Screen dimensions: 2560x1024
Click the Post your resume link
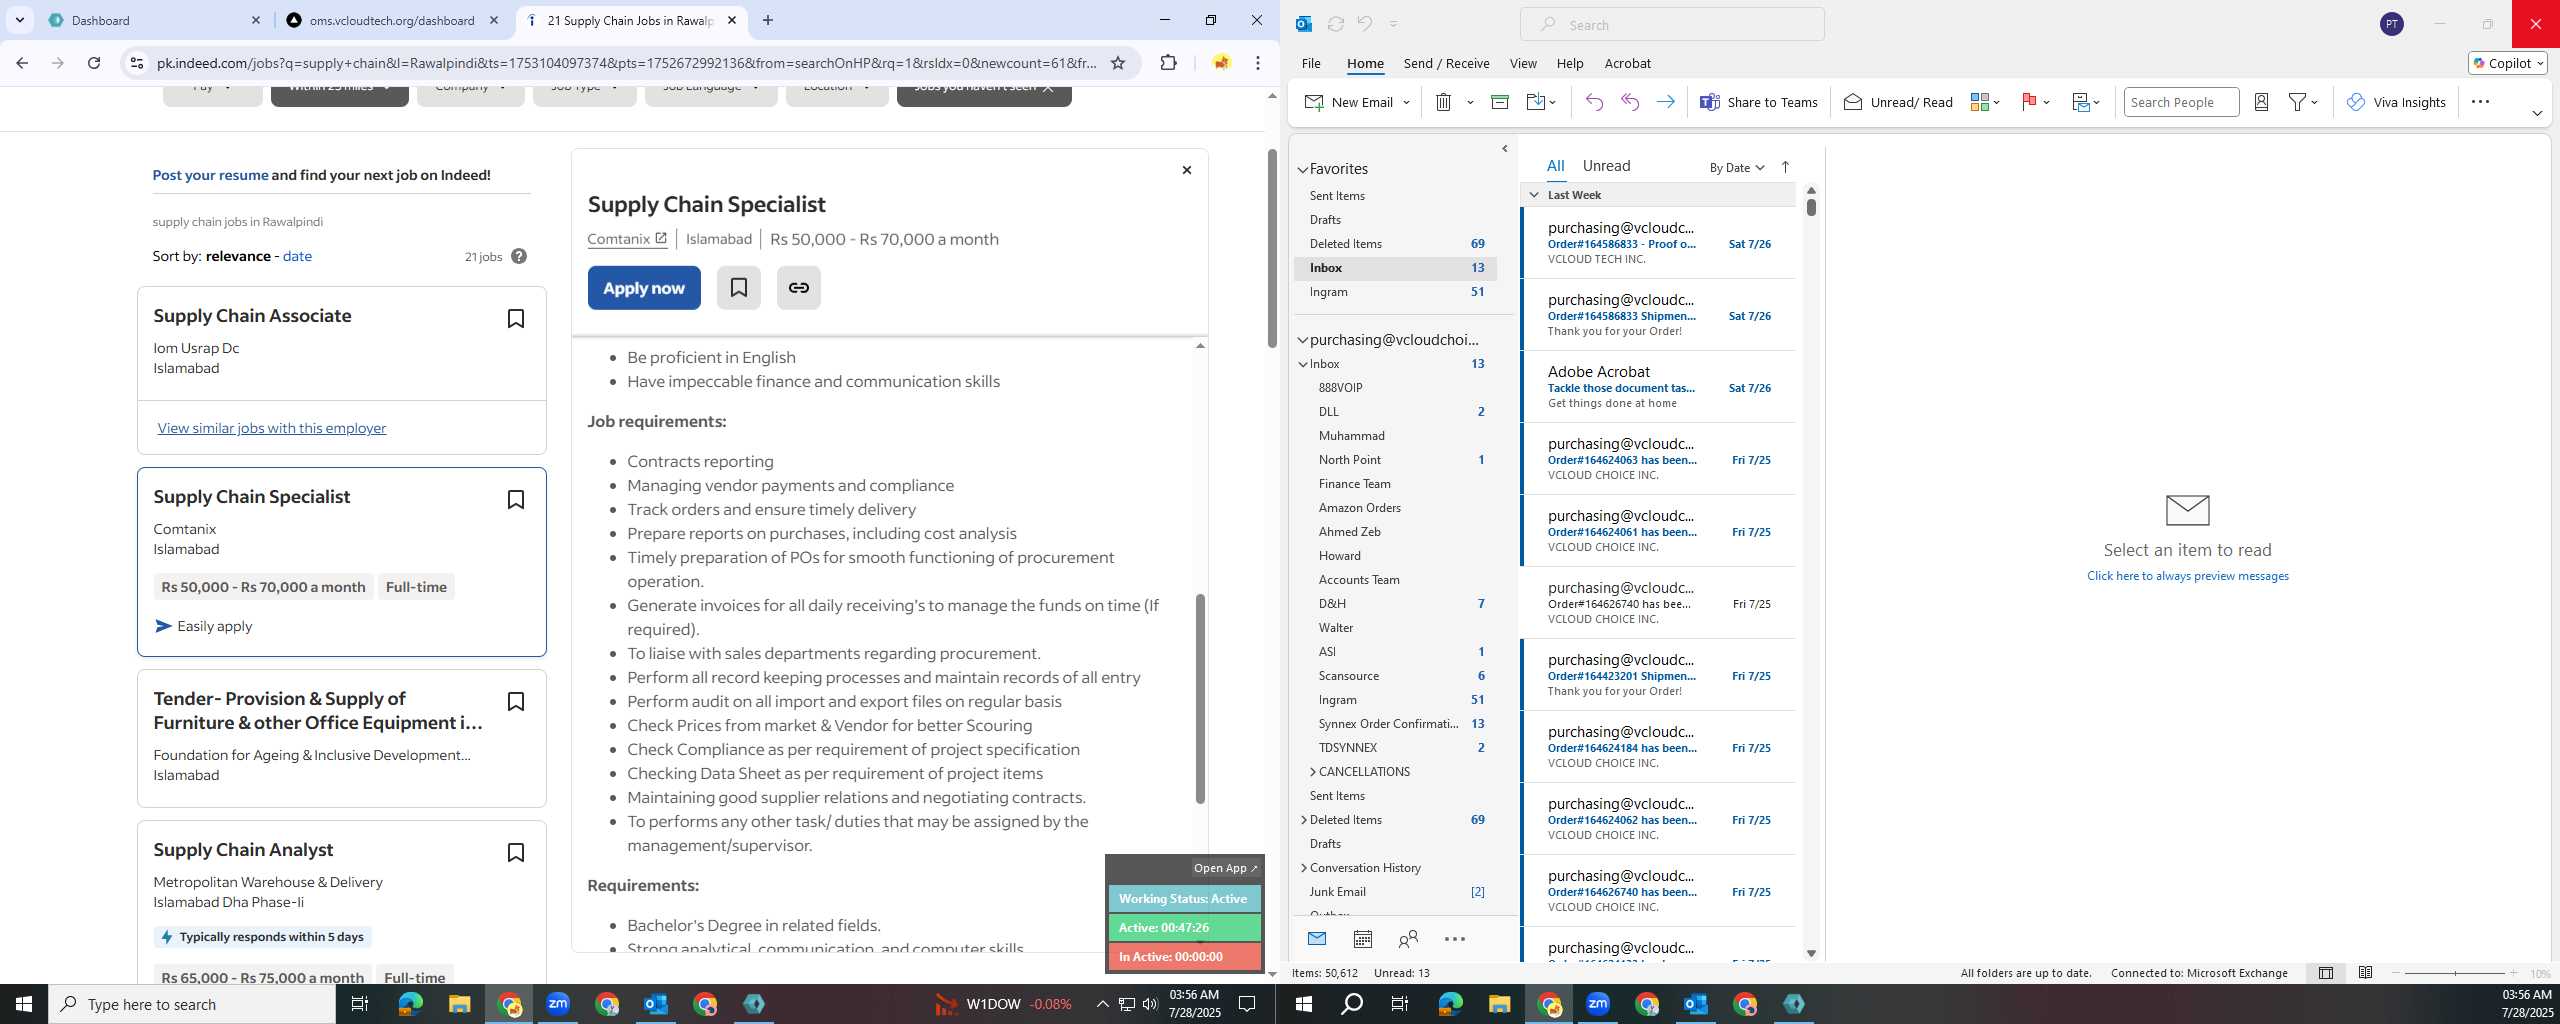click(x=210, y=175)
